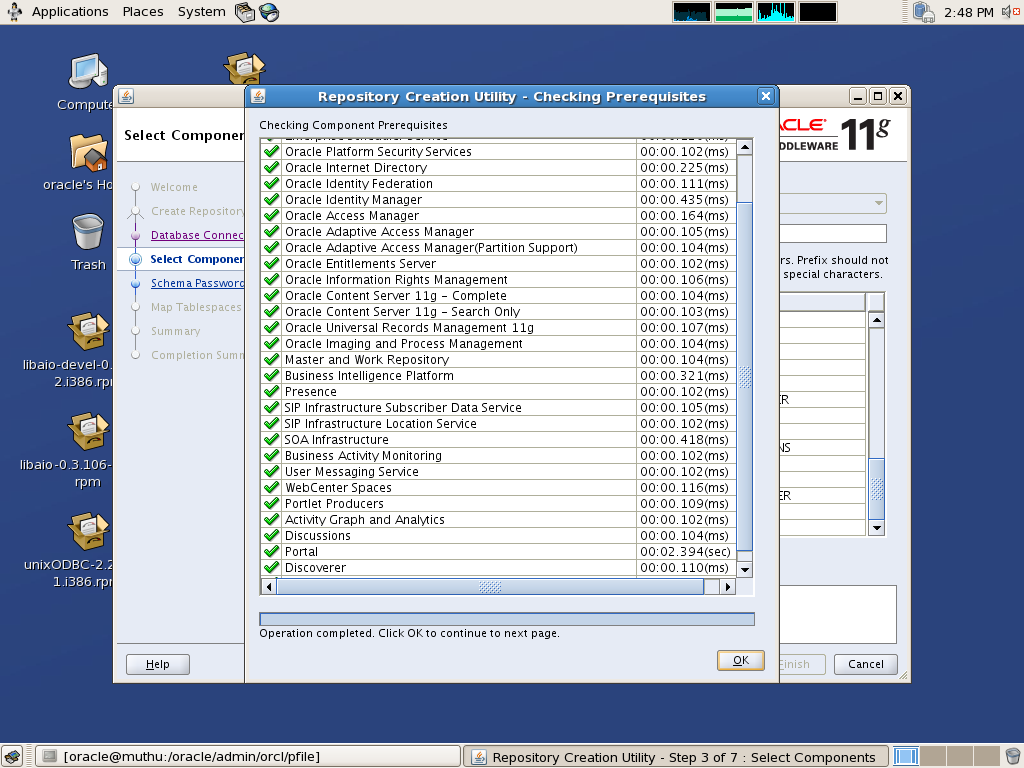Click the Java icon in prerequisites dialog title
Screen dimensions: 1024x768
(258, 97)
